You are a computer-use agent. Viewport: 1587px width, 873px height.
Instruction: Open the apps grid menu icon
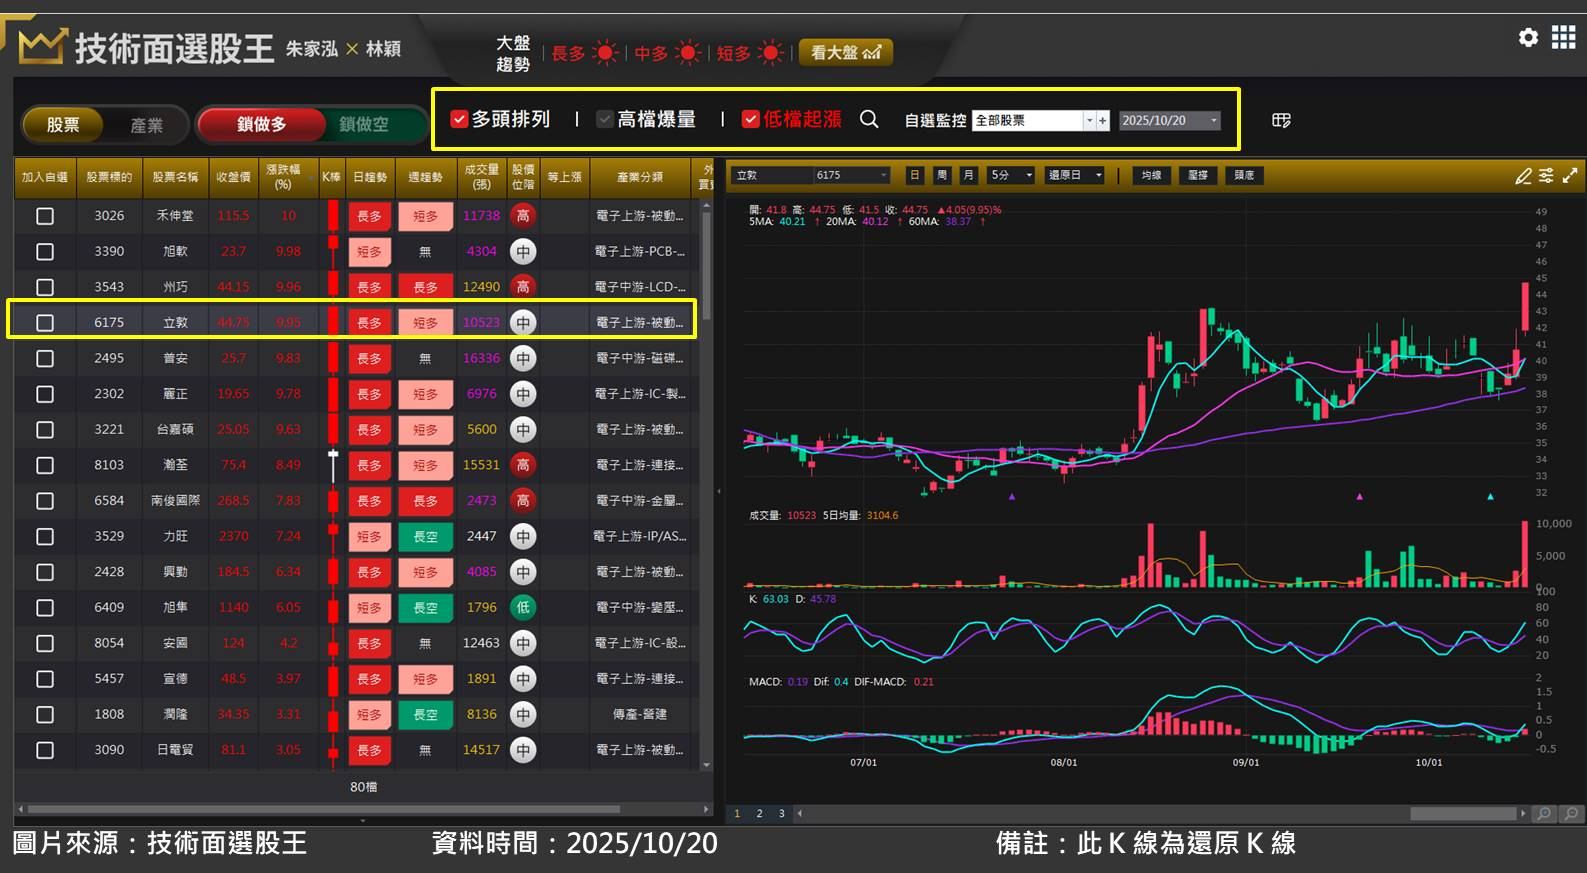[x=1563, y=38]
